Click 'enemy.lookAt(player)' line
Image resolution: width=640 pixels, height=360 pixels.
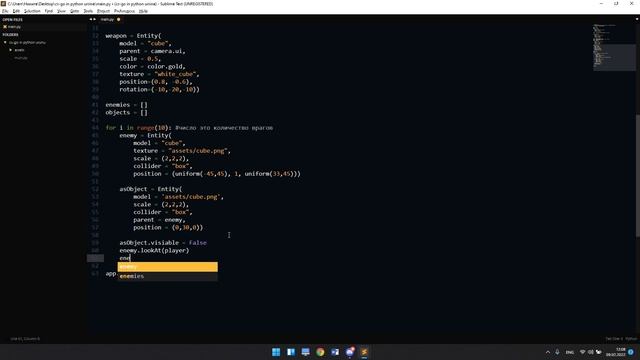[154, 251]
